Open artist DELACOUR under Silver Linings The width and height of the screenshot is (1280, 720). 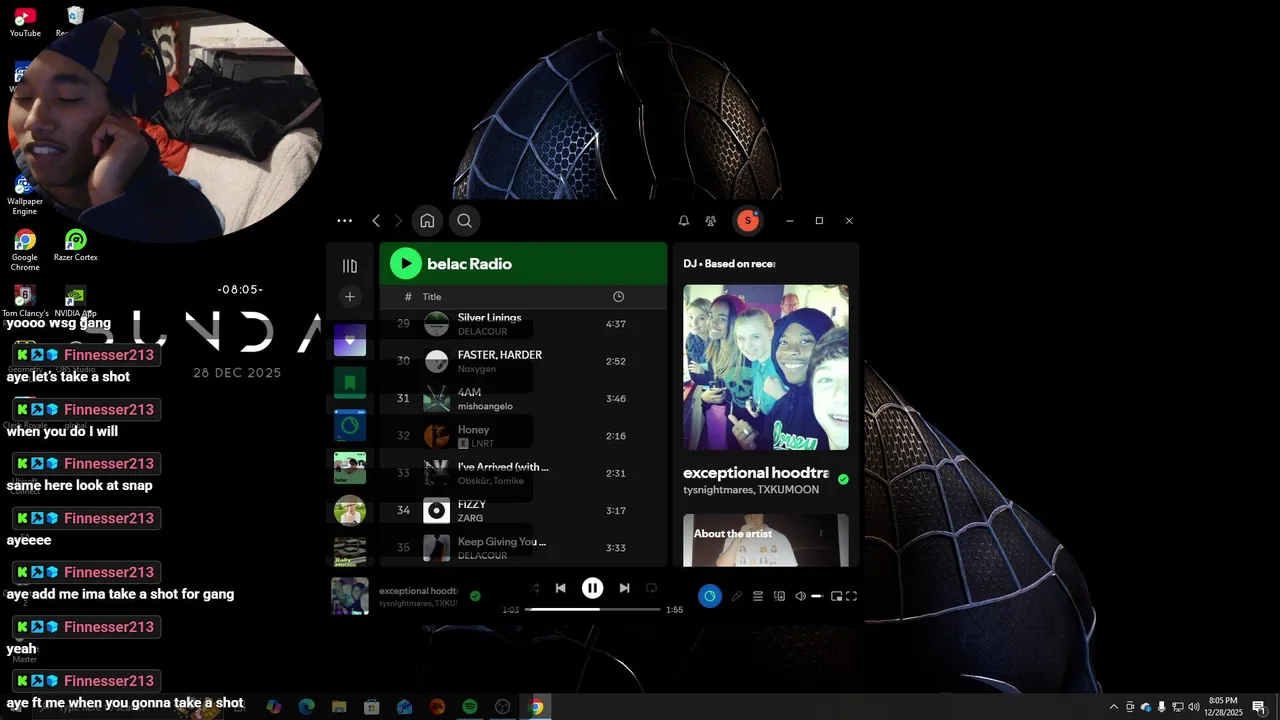pyautogui.click(x=482, y=331)
